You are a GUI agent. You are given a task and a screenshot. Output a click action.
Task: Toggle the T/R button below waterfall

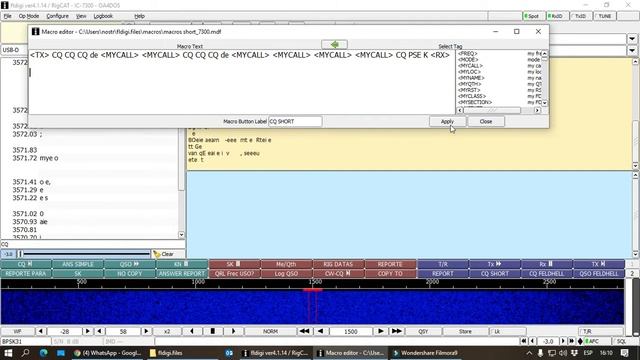(x=600, y=331)
